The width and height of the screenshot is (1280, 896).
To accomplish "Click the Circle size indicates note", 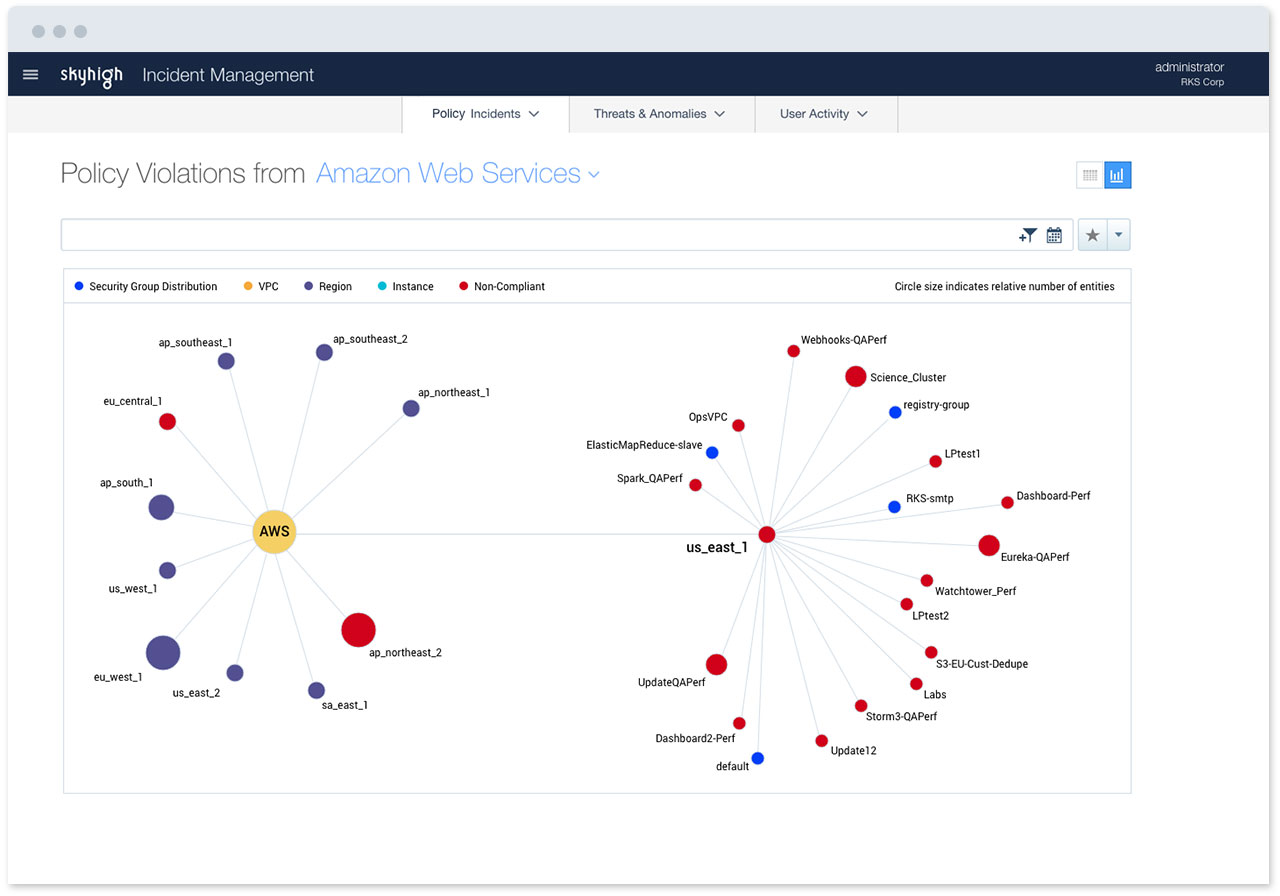I will [1004, 286].
